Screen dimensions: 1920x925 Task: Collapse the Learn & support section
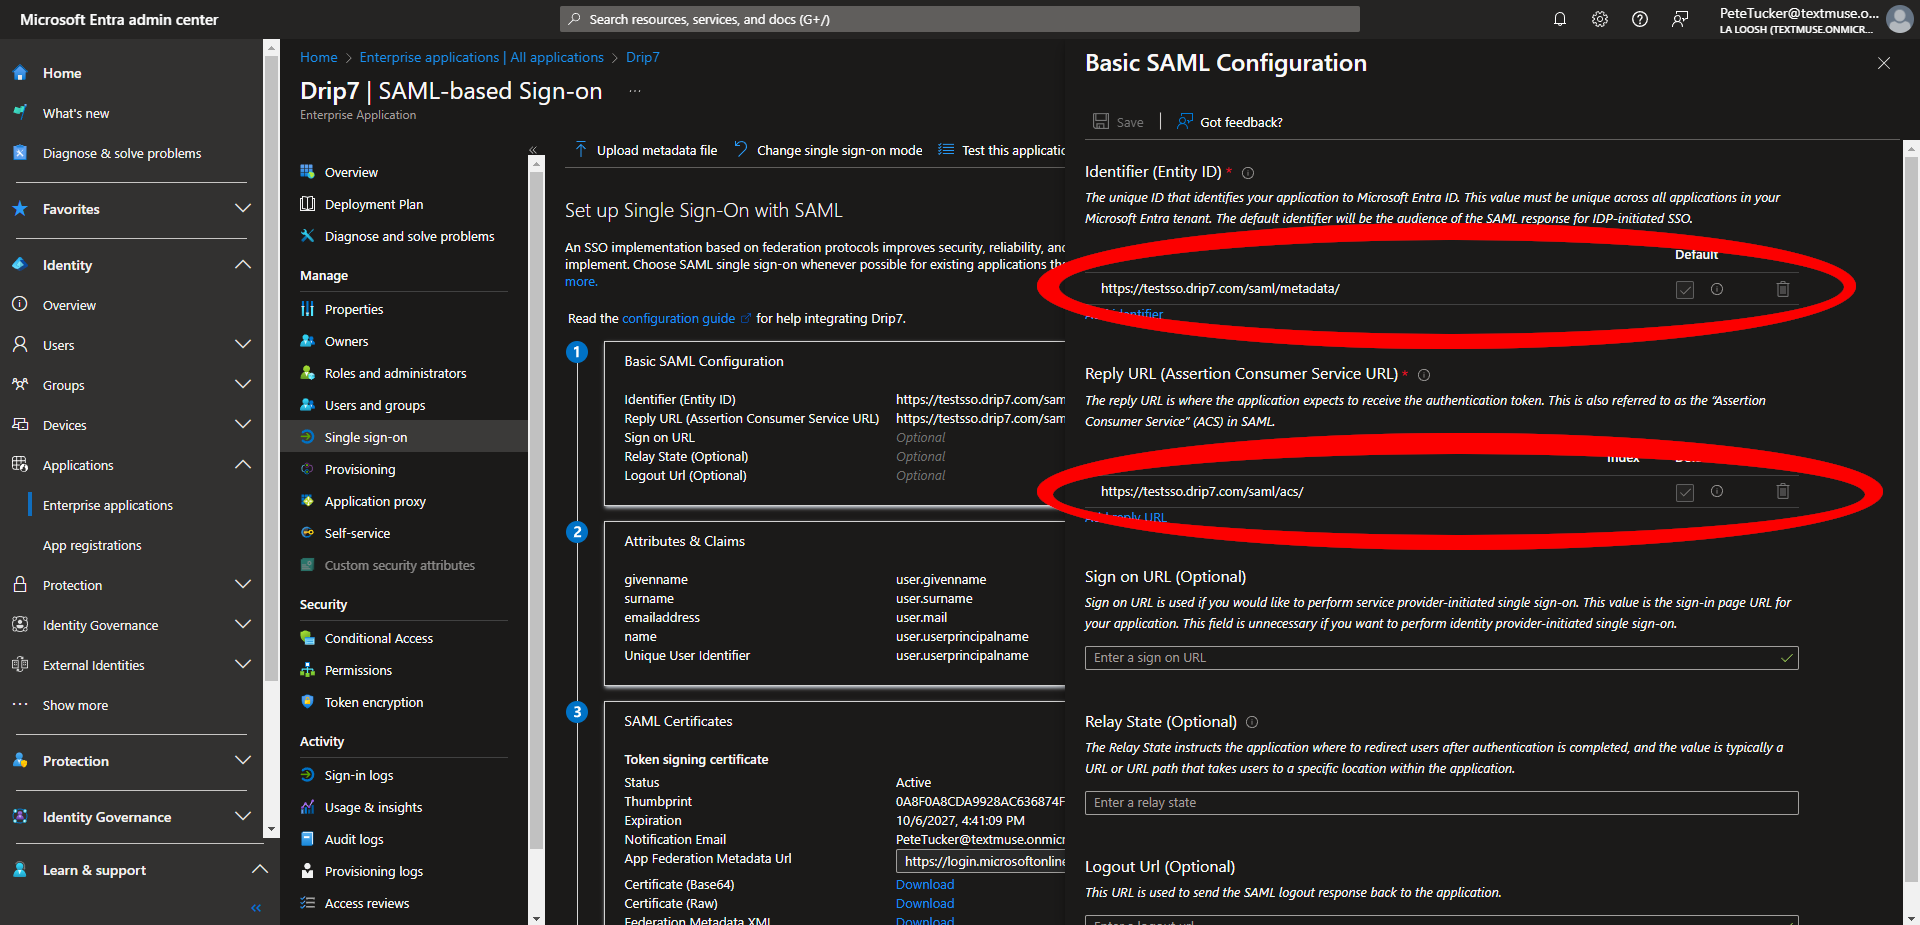click(x=259, y=870)
